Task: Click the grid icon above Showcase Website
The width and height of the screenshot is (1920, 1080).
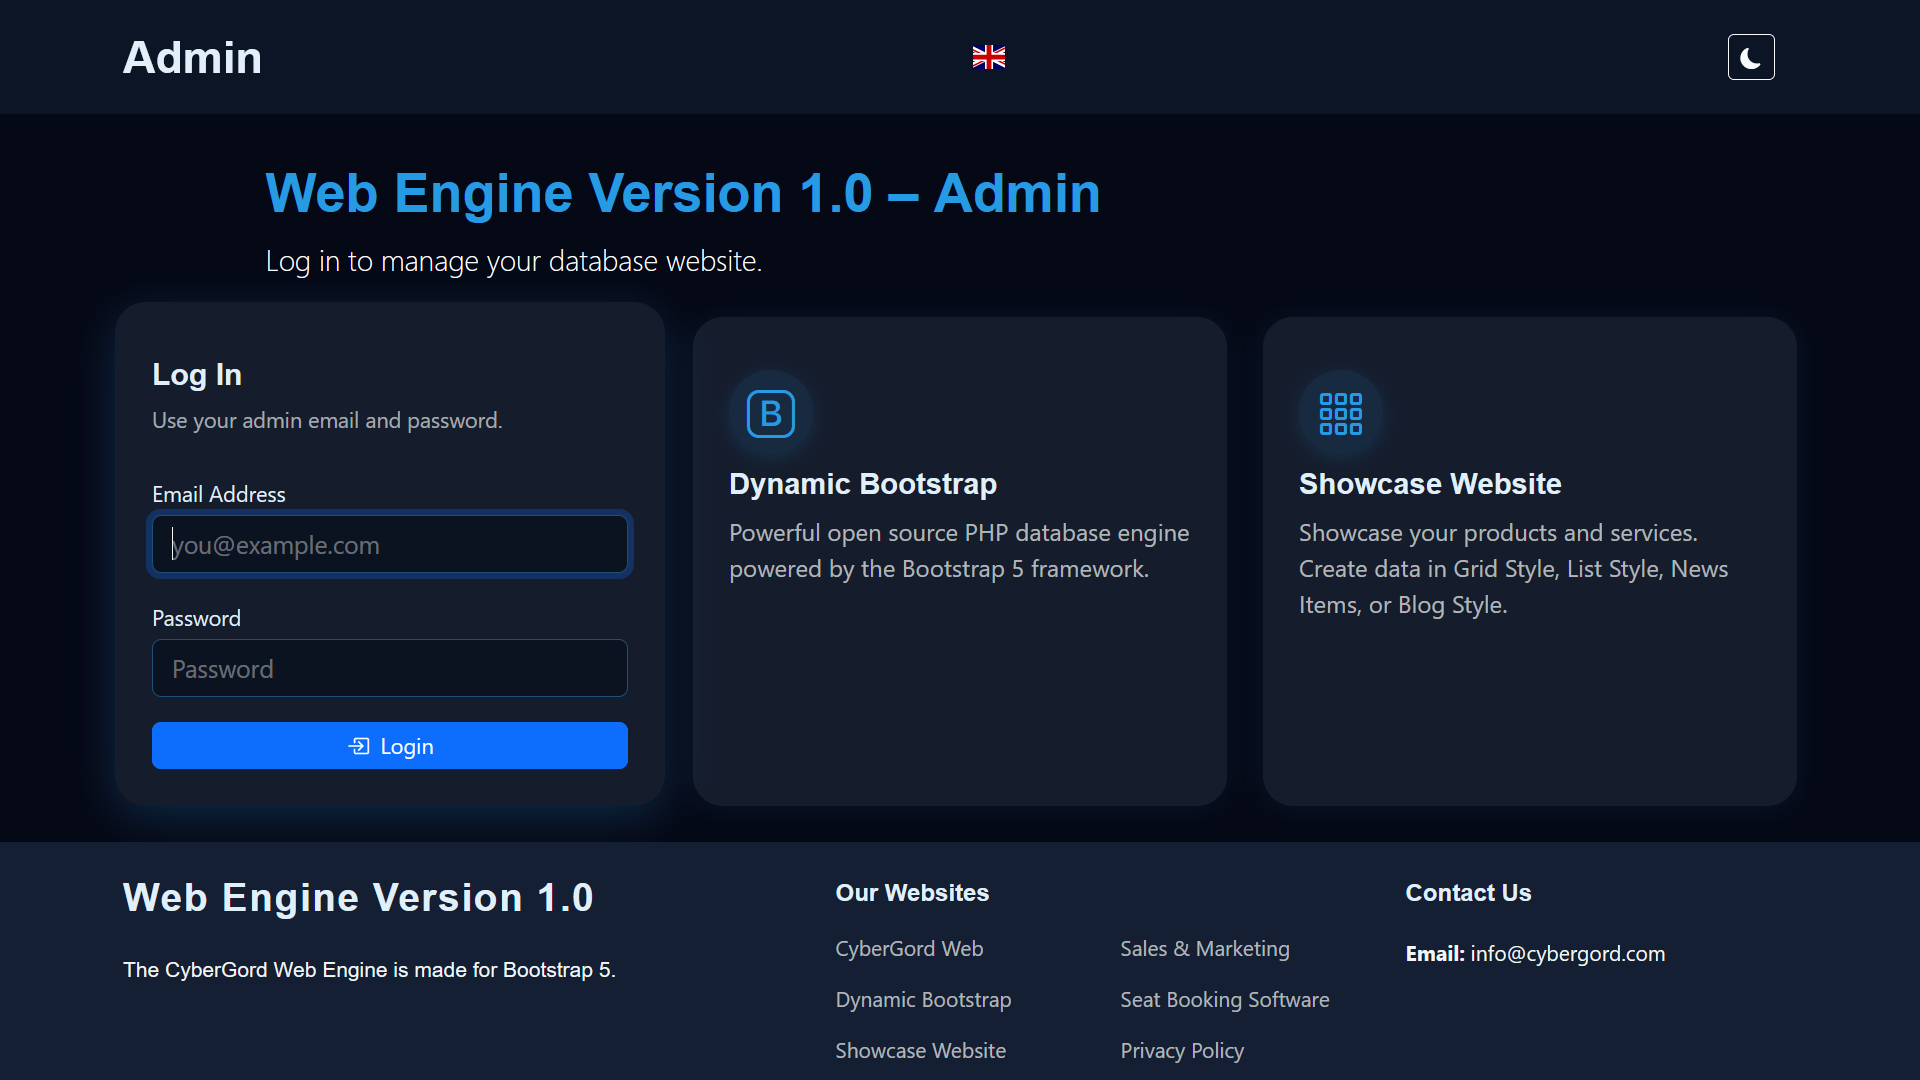Action: (1341, 413)
